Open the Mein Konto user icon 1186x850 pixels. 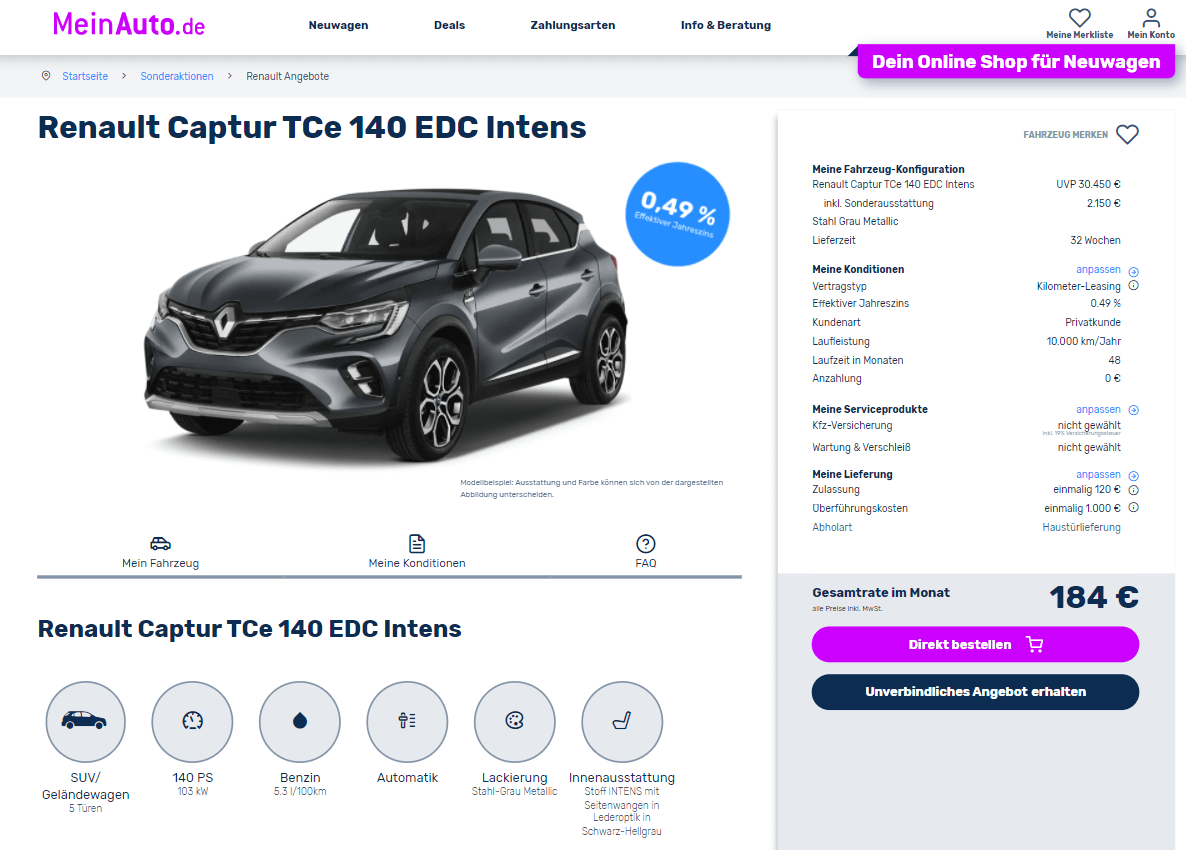(1150, 17)
